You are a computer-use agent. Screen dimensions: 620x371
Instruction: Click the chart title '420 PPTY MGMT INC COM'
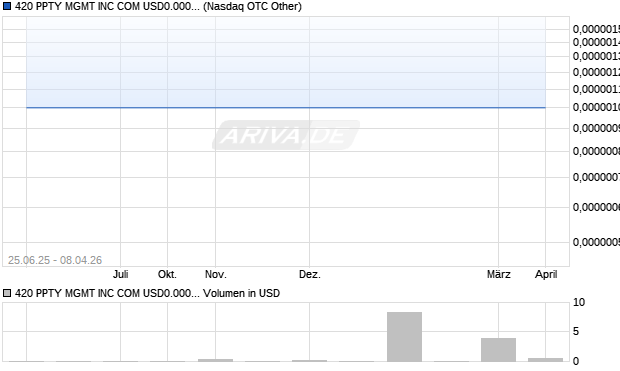(78, 6)
